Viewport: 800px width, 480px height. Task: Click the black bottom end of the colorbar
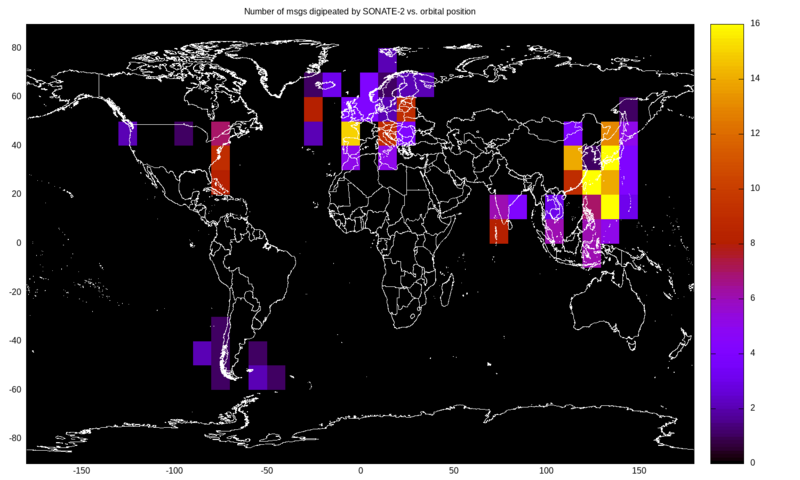726,457
